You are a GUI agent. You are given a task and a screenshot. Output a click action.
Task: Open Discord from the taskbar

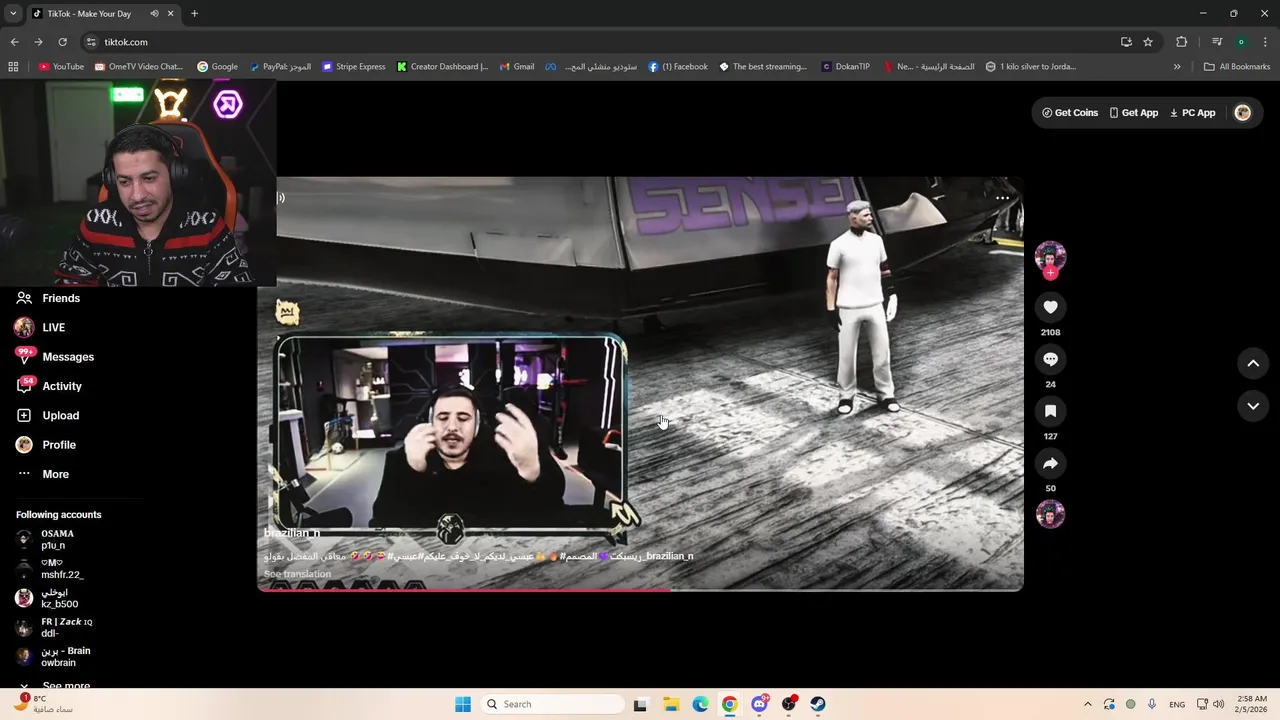759,704
